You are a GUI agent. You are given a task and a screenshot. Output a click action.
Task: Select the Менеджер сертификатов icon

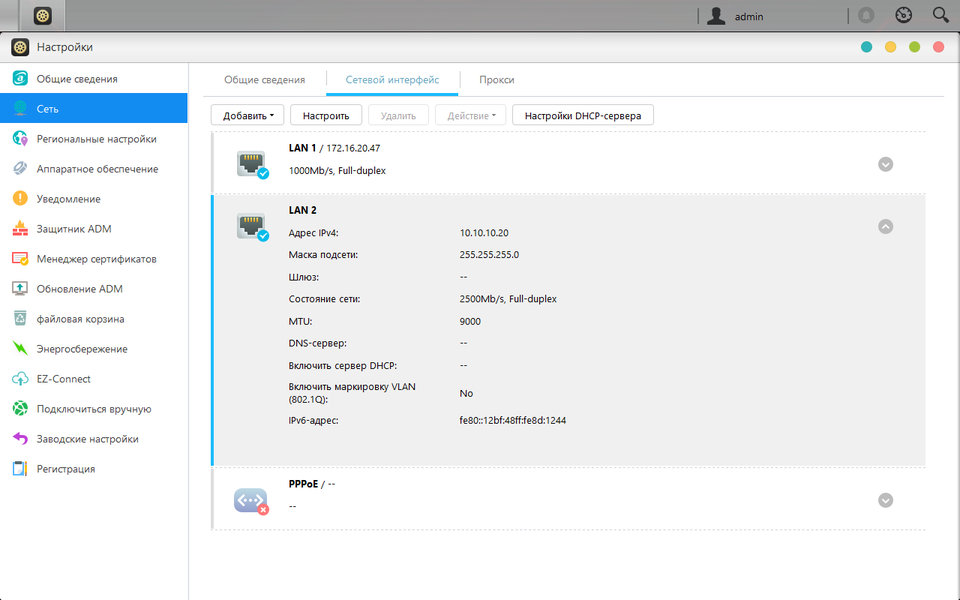point(20,258)
